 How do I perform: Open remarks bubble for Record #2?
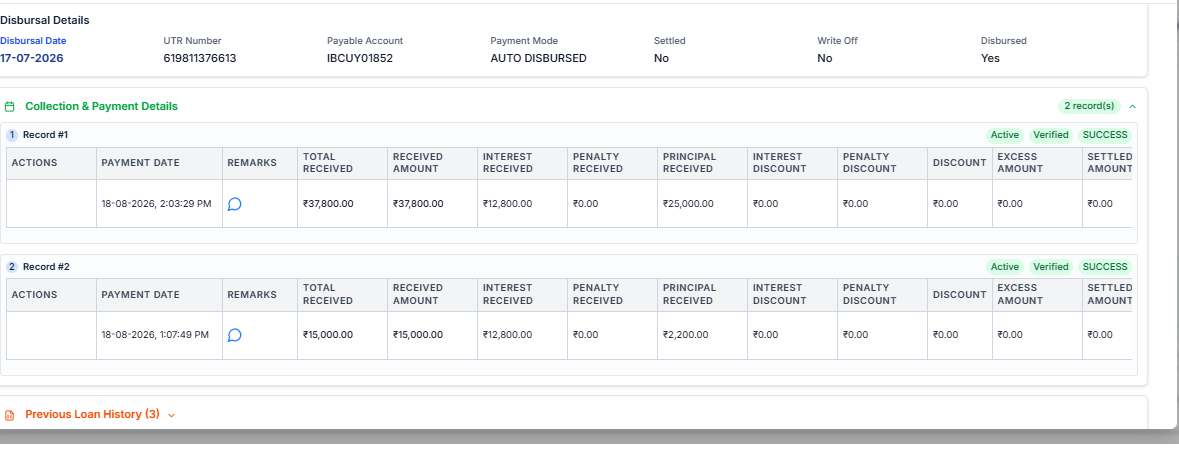(x=235, y=335)
